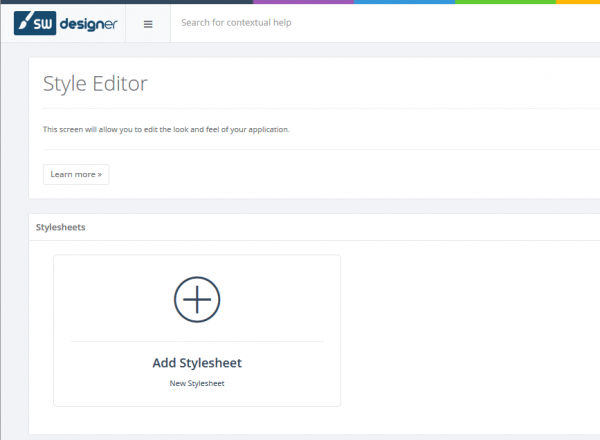The image size is (600, 440).
Task: Click empty space left of the plus icon
Action: [110, 299]
